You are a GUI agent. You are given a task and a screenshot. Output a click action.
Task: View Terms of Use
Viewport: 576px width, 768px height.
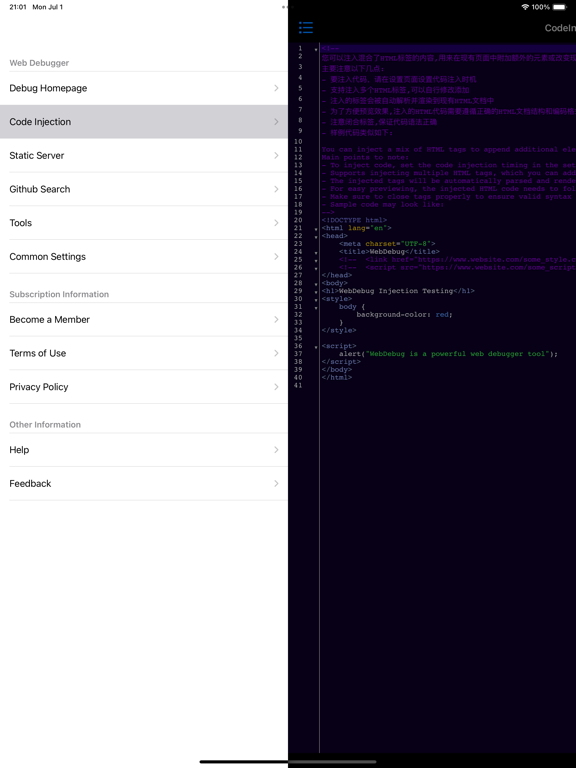[144, 353]
